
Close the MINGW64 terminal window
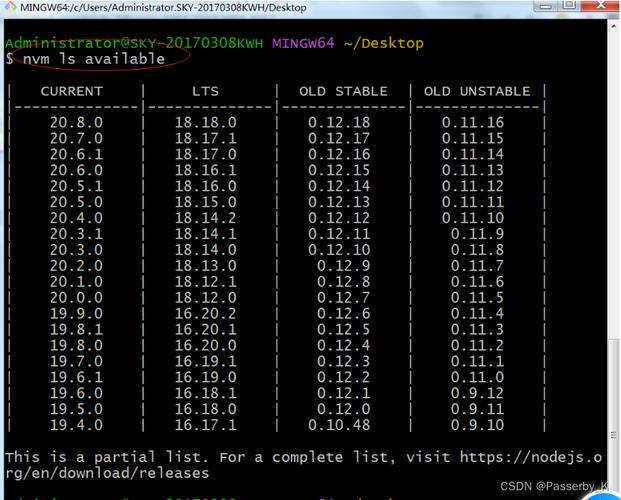click(600, 5)
